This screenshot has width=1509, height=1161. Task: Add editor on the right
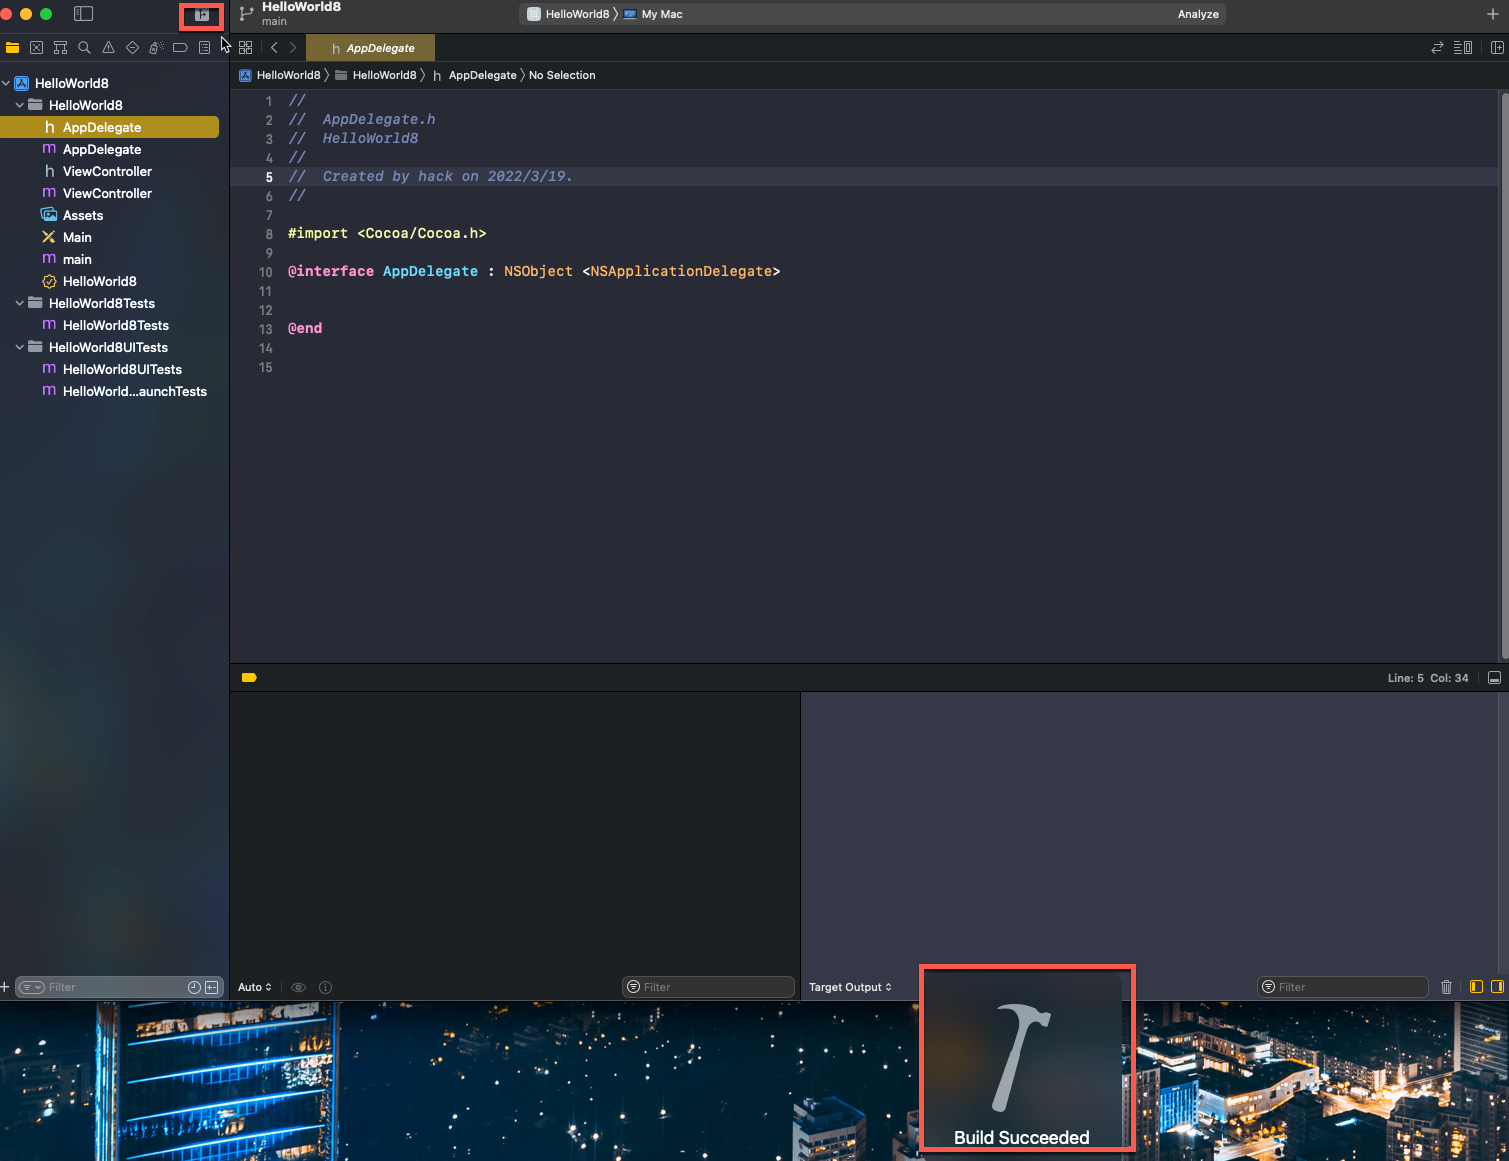tap(1497, 48)
